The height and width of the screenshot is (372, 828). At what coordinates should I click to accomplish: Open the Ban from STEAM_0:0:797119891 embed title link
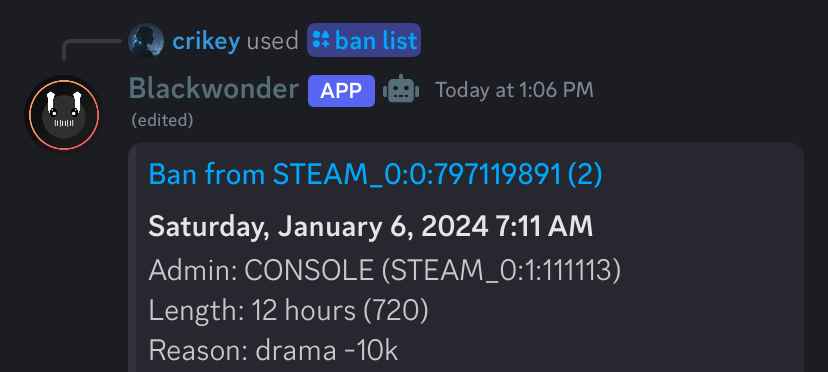375,174
